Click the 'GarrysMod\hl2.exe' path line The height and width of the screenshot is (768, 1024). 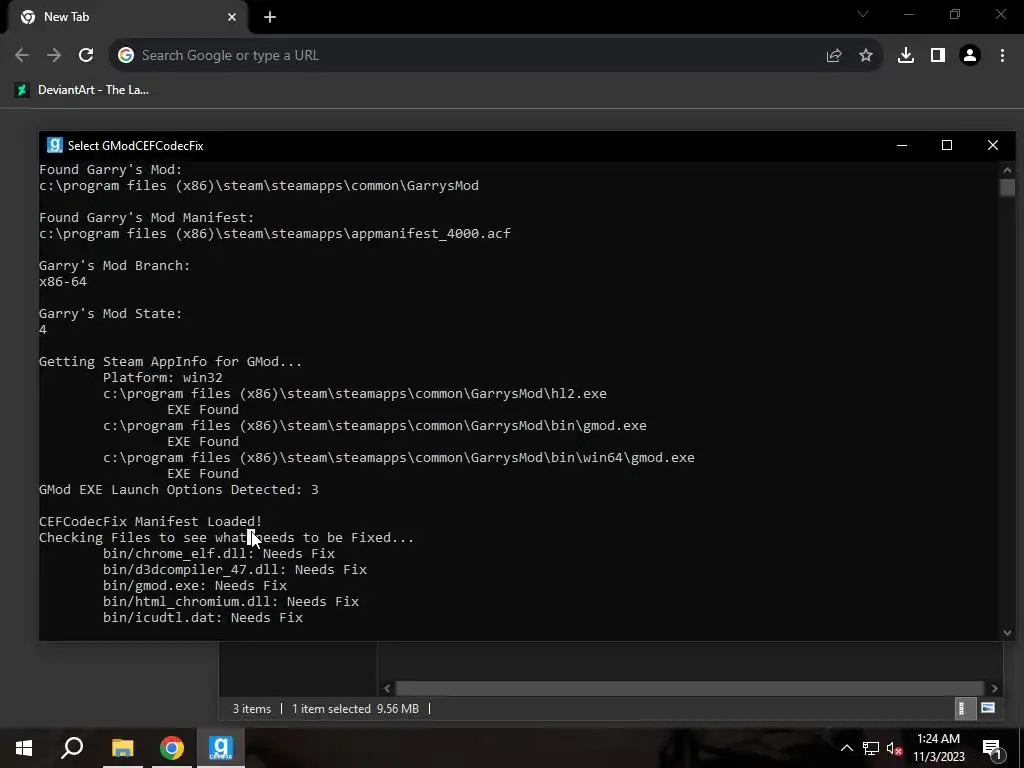[x=355, y=394]
